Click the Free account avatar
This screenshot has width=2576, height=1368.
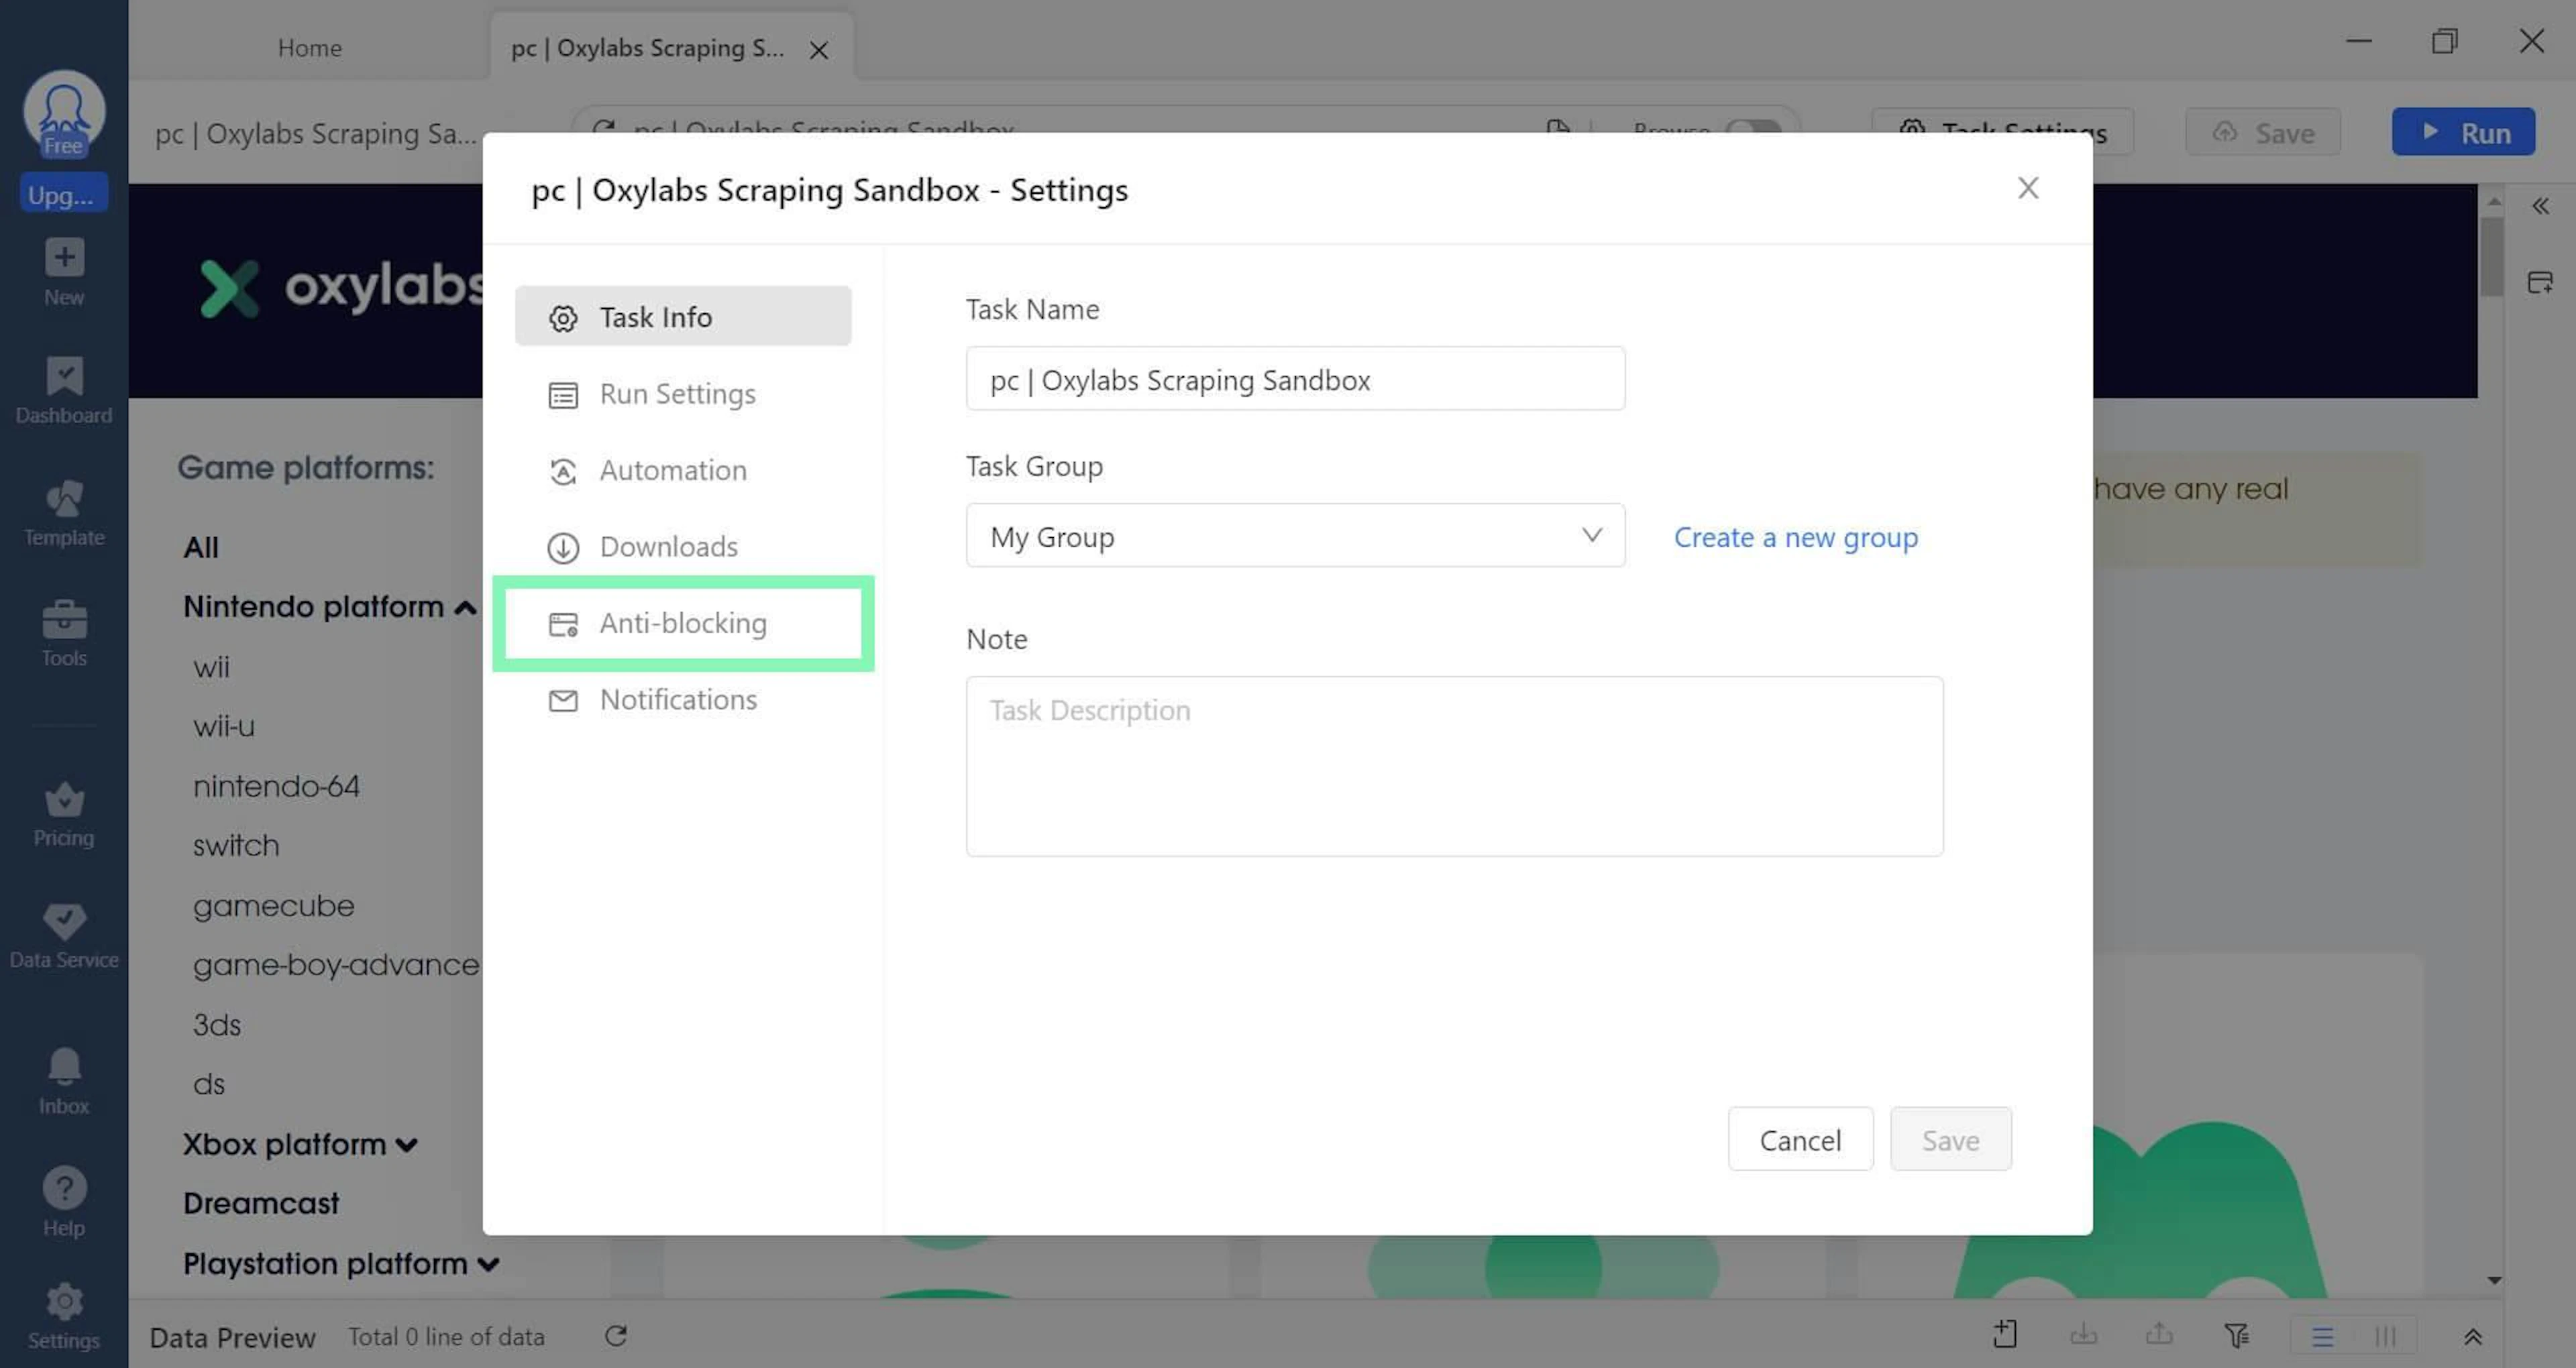click(64, 113)
